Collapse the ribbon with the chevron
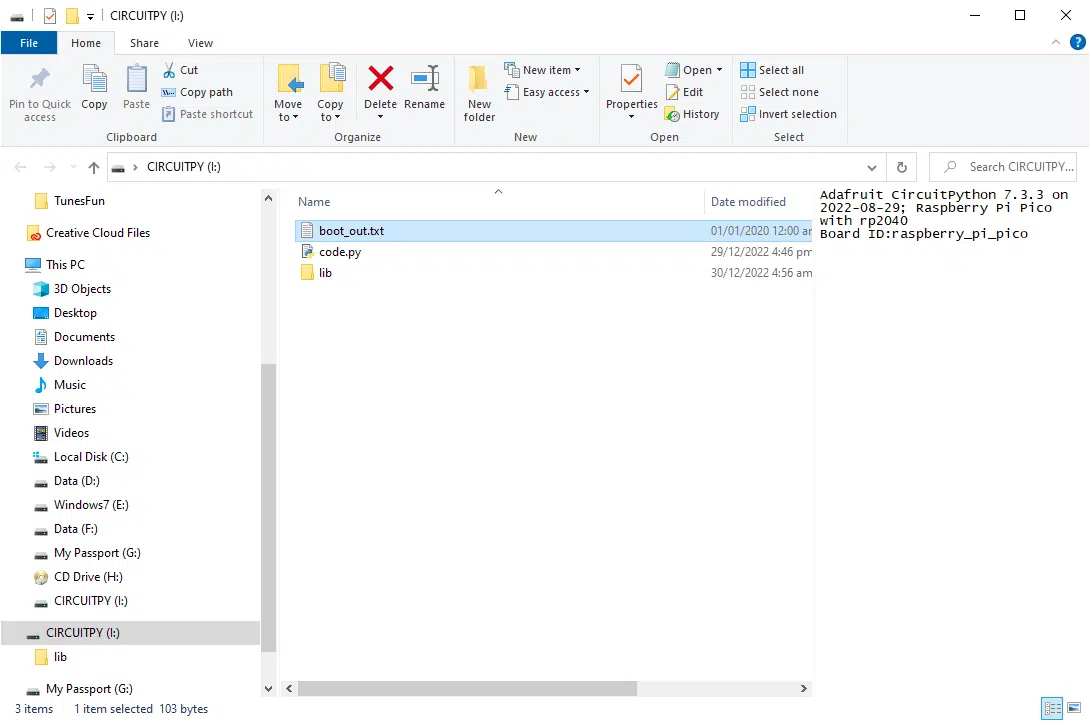 tap(1055, 42)
